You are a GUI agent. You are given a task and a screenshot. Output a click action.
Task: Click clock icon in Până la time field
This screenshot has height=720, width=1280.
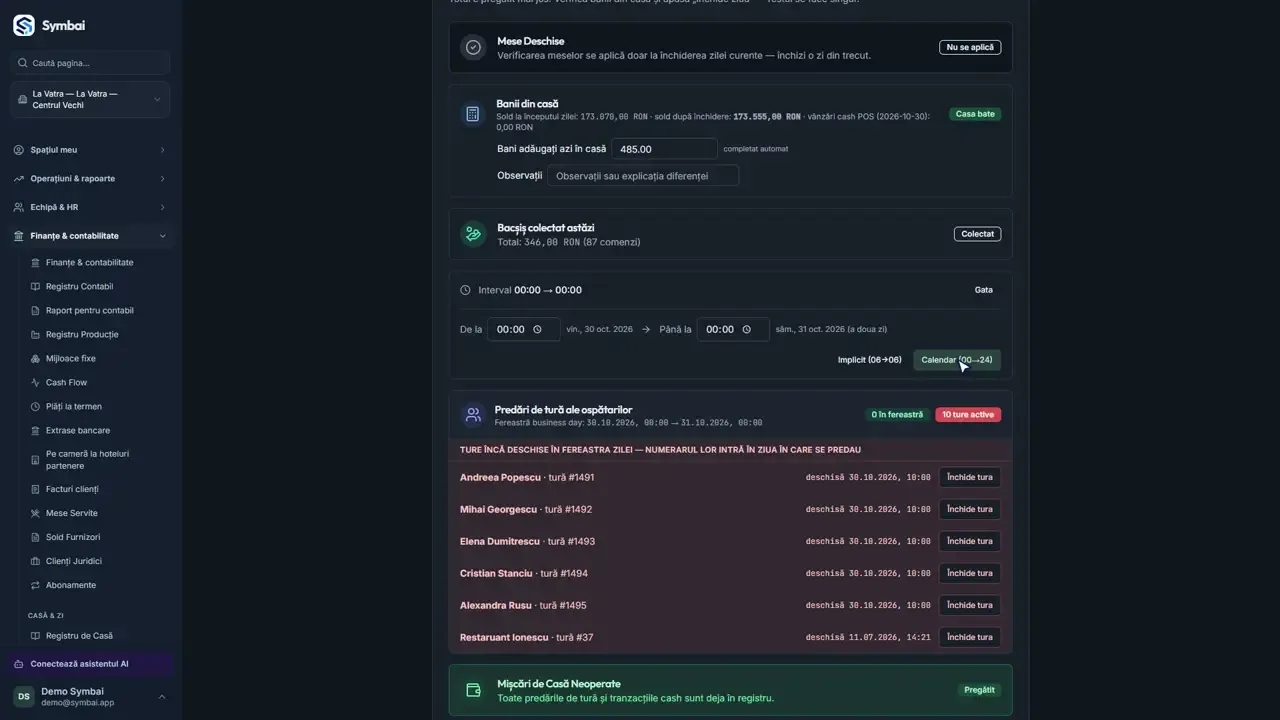747,329
